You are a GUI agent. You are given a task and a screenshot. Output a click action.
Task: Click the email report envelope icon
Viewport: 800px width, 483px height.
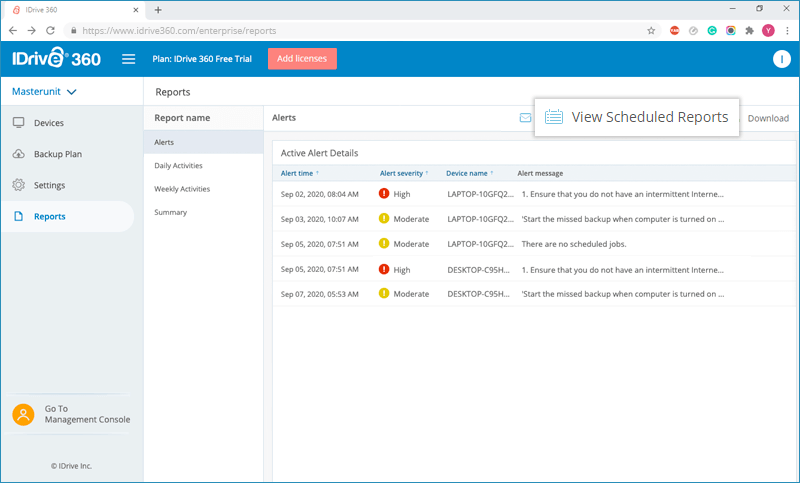point(525,118)
